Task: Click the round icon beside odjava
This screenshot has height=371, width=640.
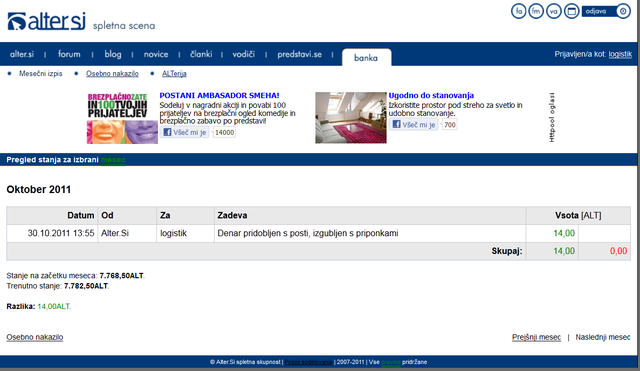Action: coord(623,11)
